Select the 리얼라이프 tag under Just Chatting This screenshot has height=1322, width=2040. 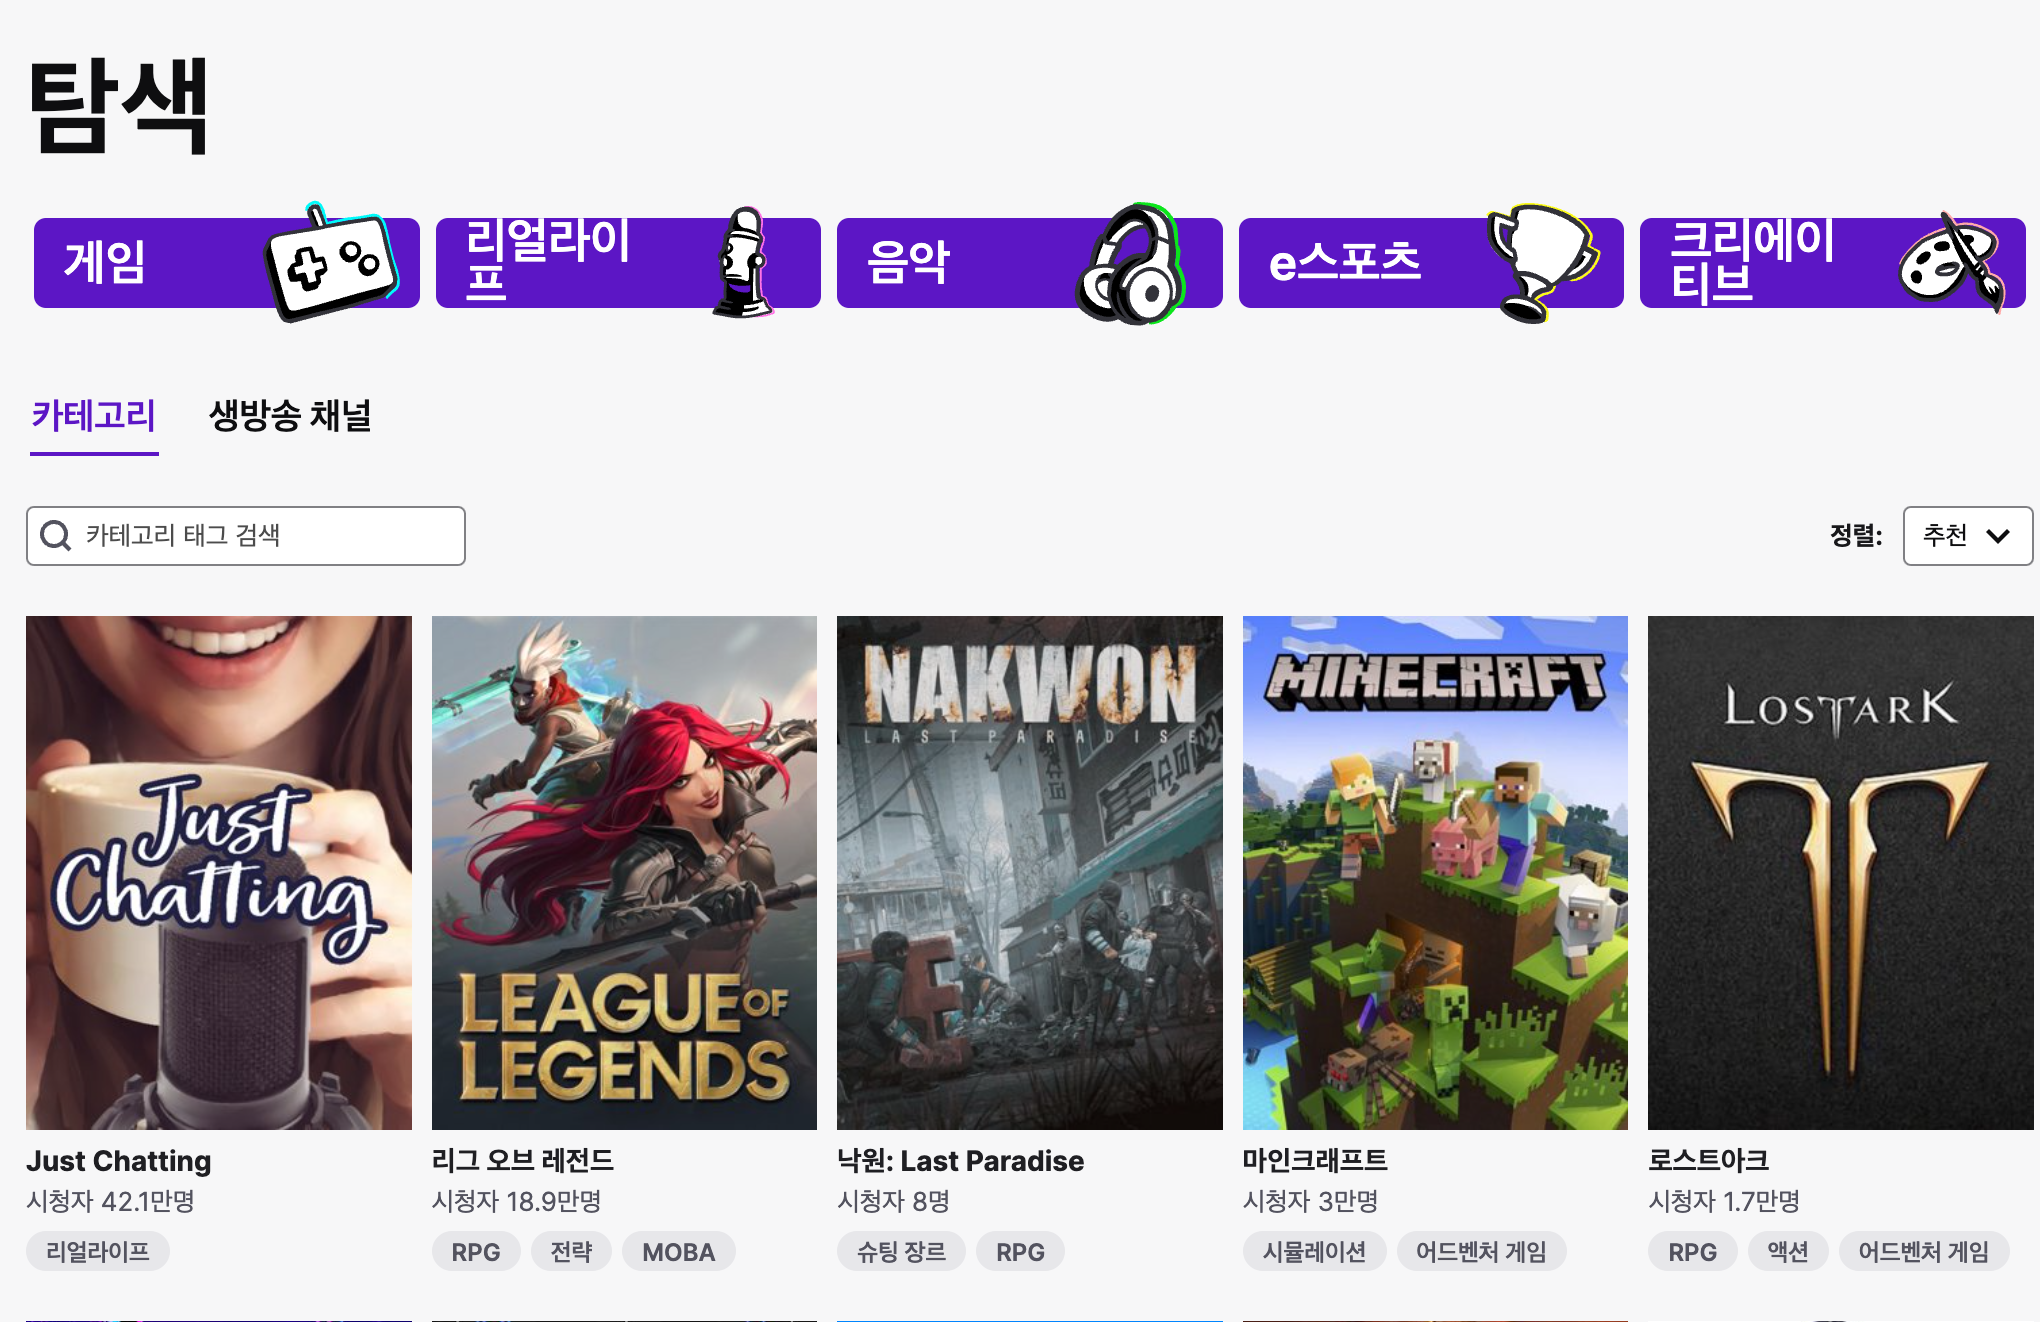point(98,1252)
